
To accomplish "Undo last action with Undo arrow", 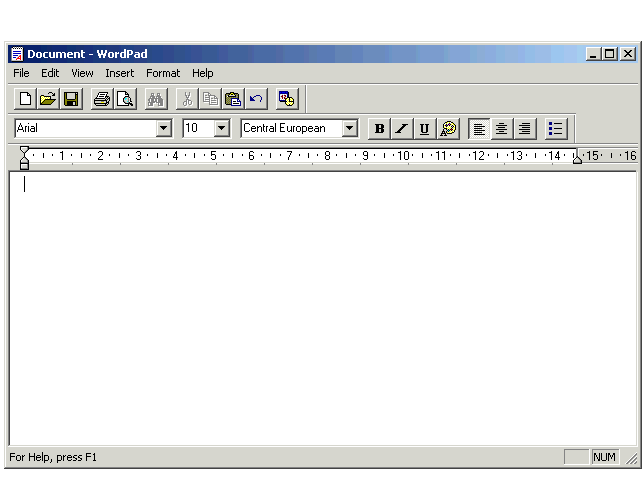I will pos(256,99).
